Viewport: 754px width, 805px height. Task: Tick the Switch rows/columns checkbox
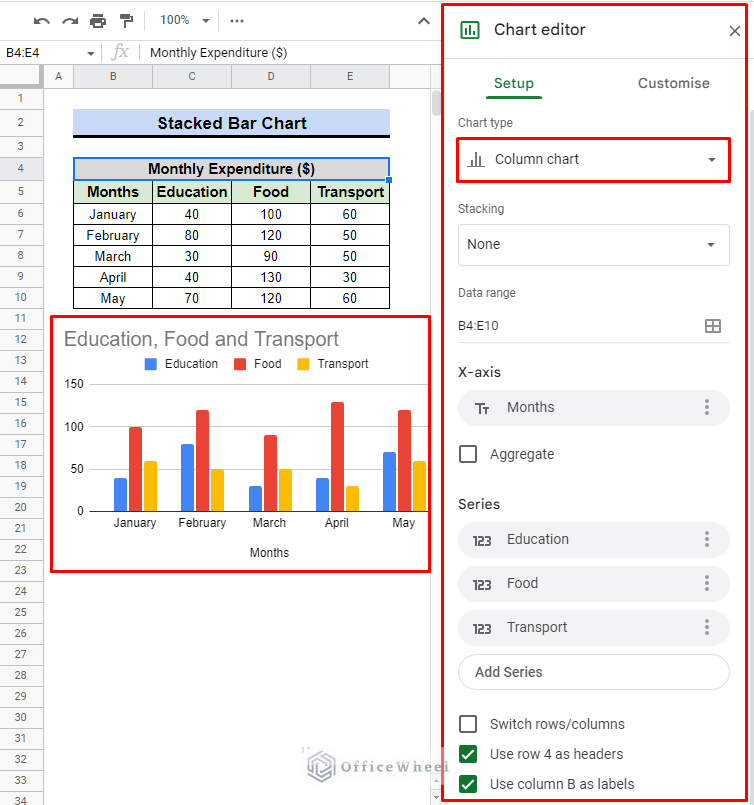tap(468, 724)
